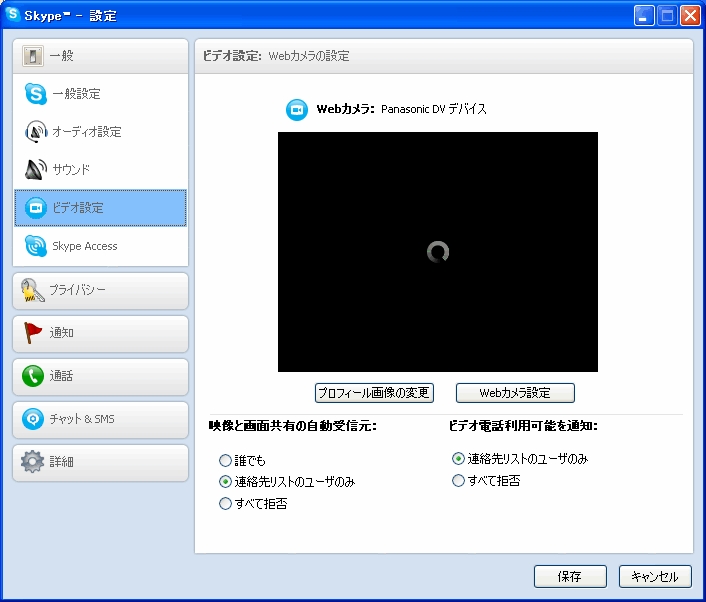
Task: Click the Skype logo beside 一般設定
Action: [x=36, y=94]
